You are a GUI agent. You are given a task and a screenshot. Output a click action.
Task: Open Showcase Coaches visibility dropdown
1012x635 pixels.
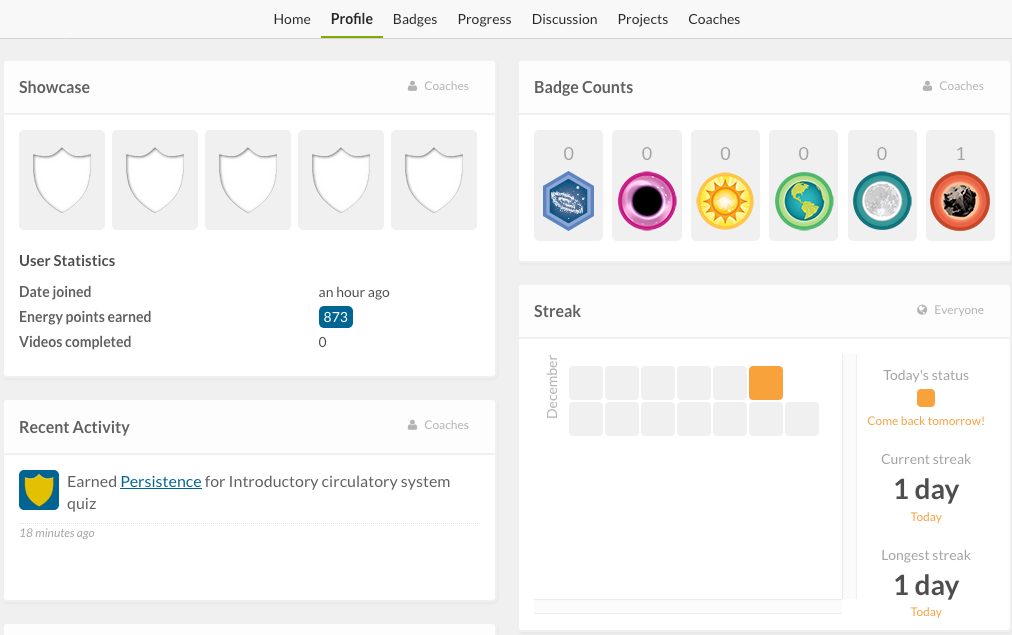tap(438, 86)
